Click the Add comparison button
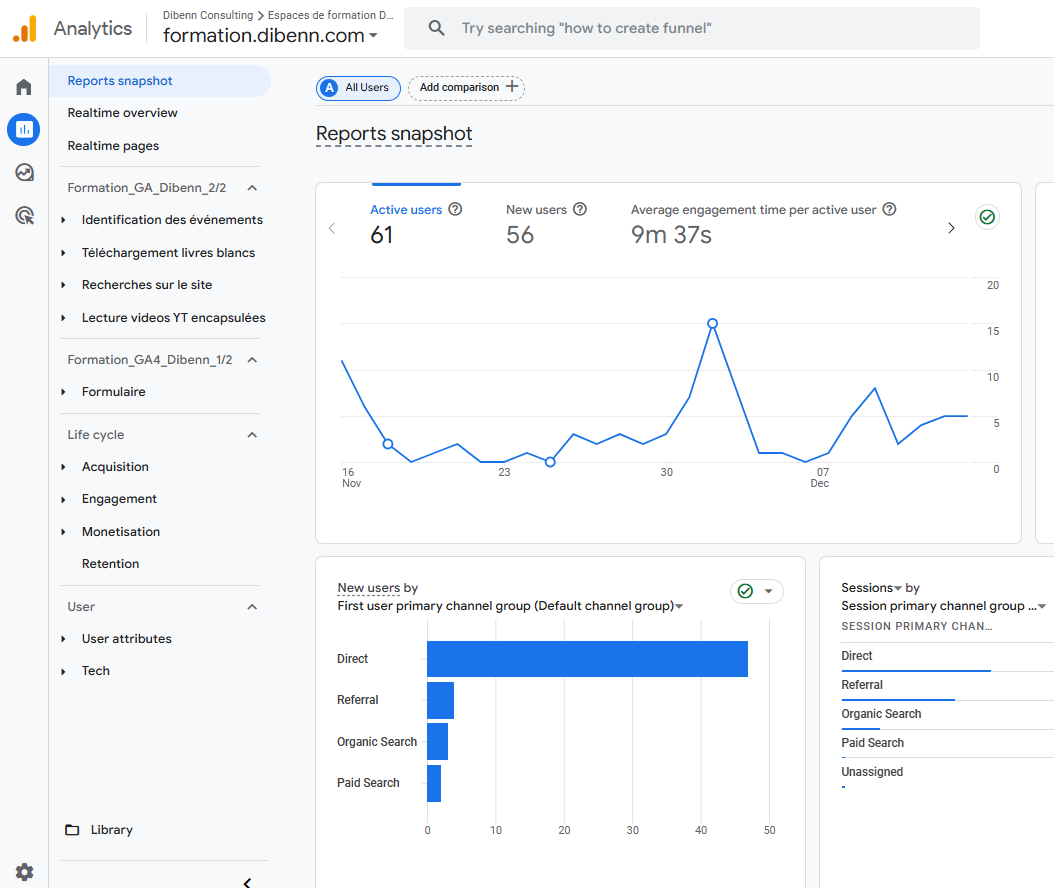The height and width of the screenshot is (888, 1054). point(467,88)
